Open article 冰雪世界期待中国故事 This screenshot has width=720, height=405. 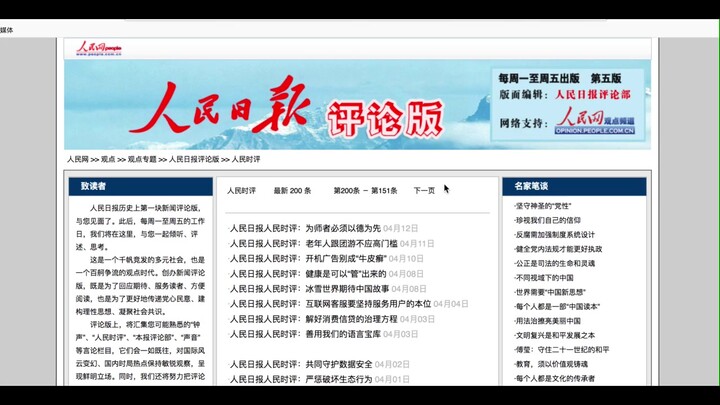(x=345, y=288)
